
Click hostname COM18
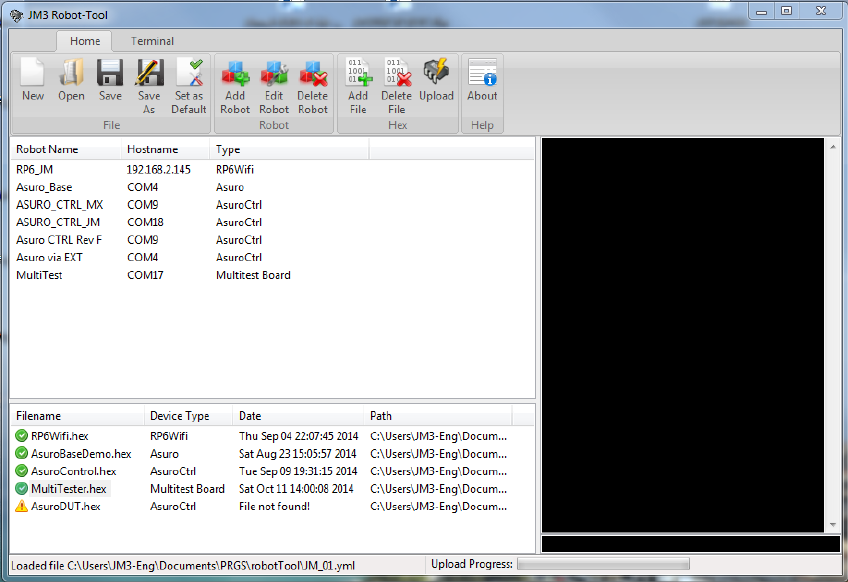[x=145, y=222]
